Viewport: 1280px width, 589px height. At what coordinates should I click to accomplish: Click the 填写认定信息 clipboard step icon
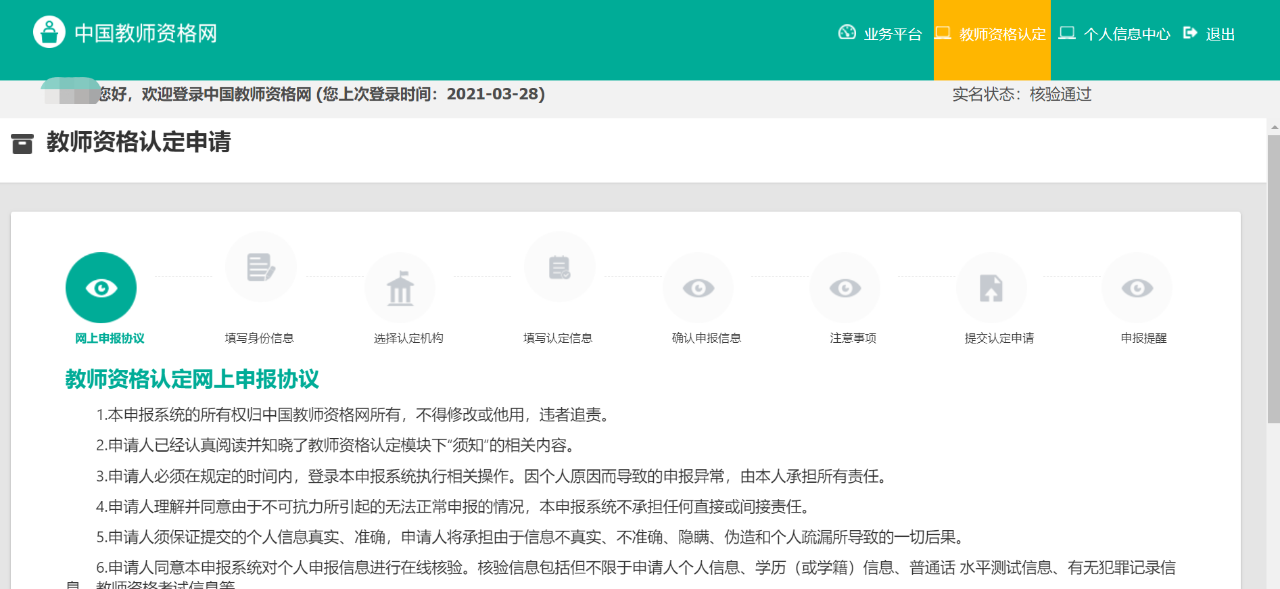click(559, 267)
